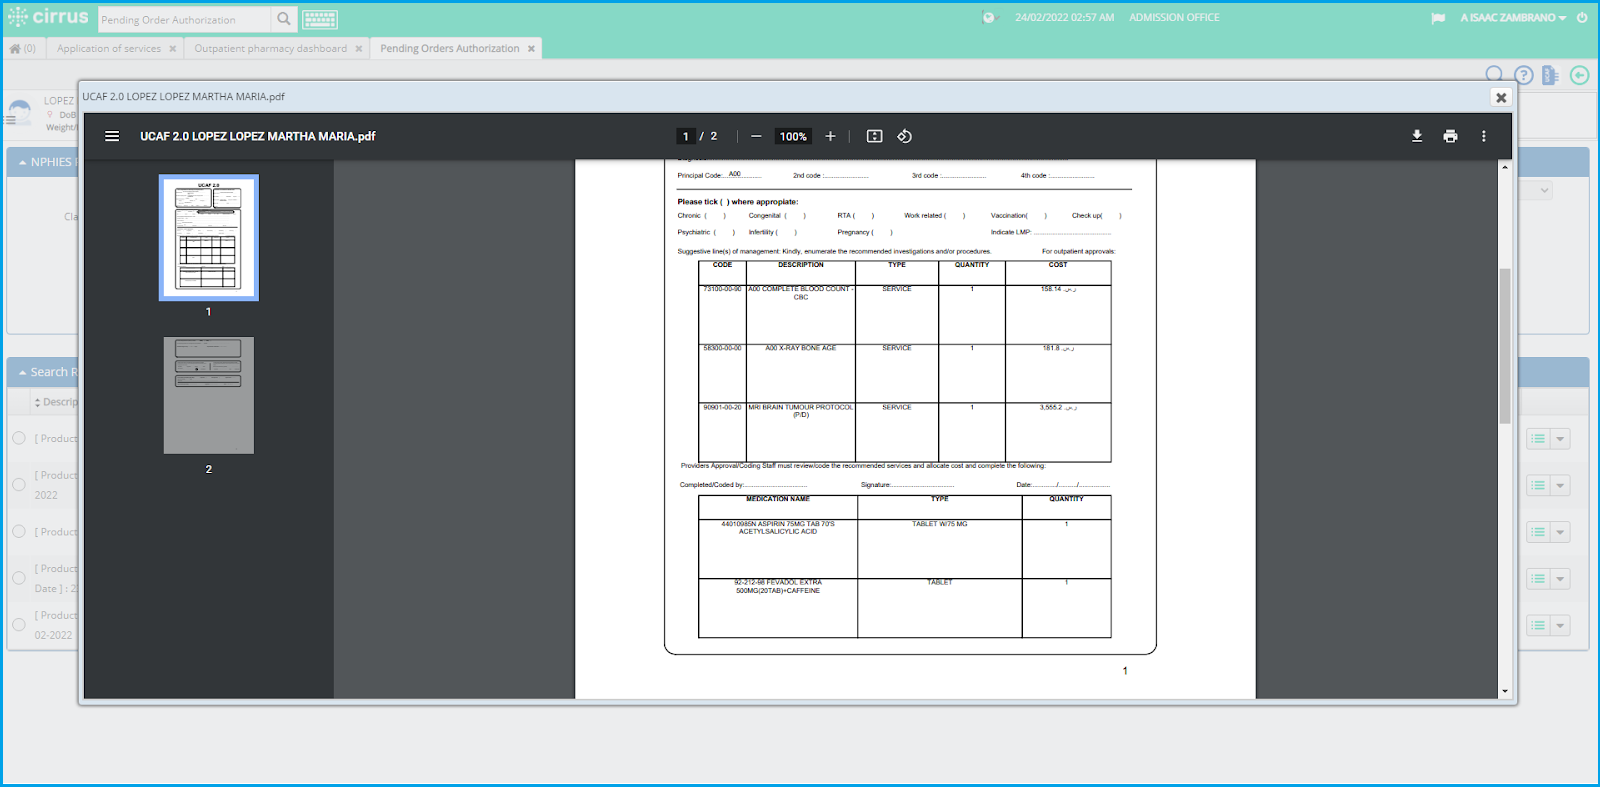Click 'A00 X-RAY BONE AGE' description cell
The width and height of the screenshot is (1600, 790).
tap(800, 348)
